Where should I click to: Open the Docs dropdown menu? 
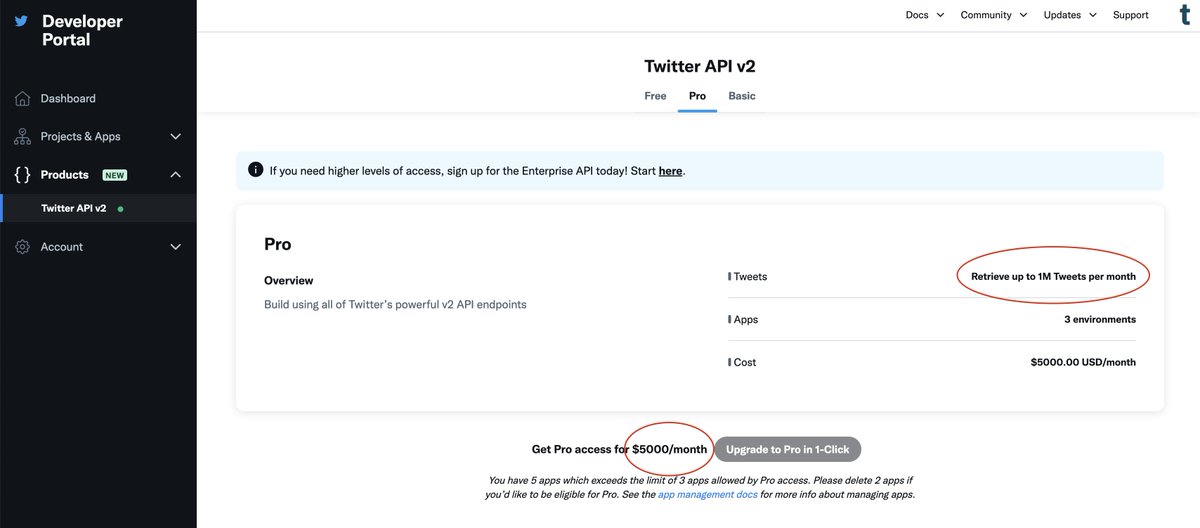click(x=925, y=15)
